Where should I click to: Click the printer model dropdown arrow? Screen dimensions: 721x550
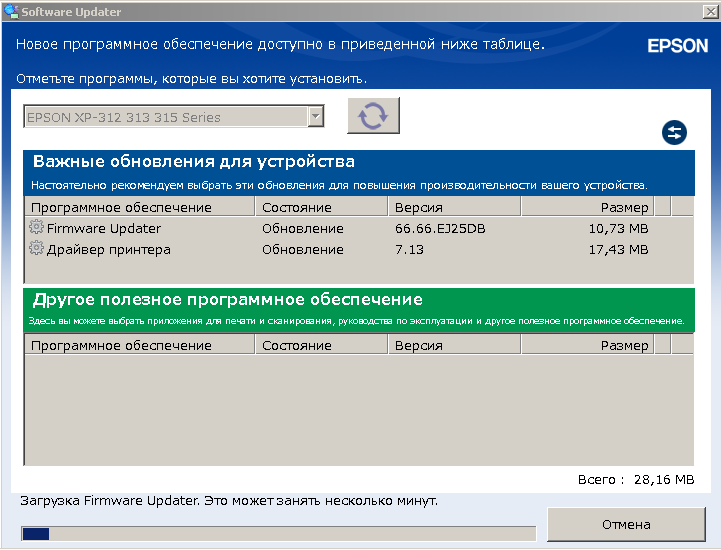(x=315, y=116)
